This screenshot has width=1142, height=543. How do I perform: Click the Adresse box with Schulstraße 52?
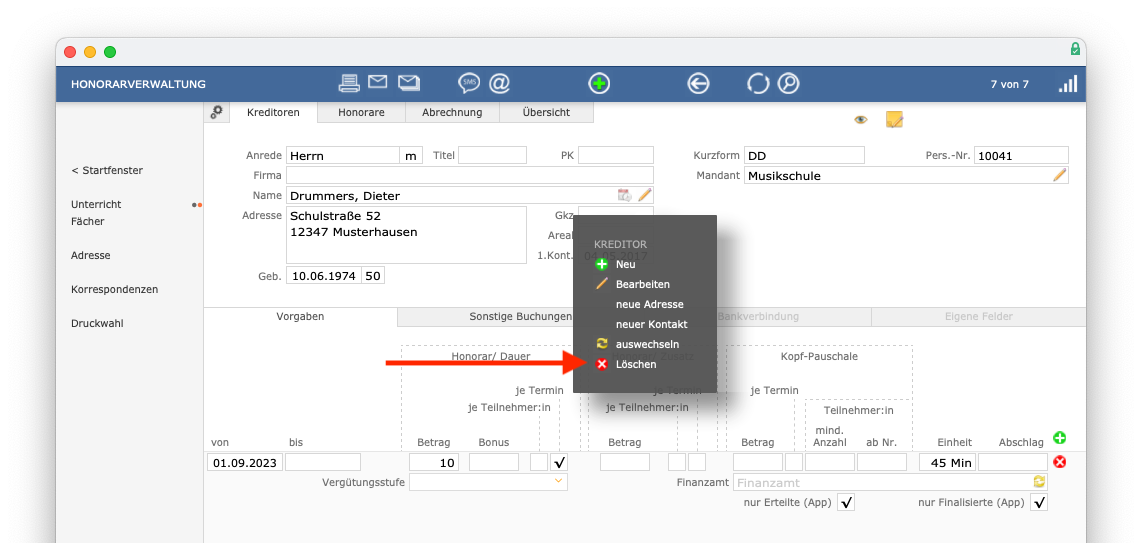point(406,234)
